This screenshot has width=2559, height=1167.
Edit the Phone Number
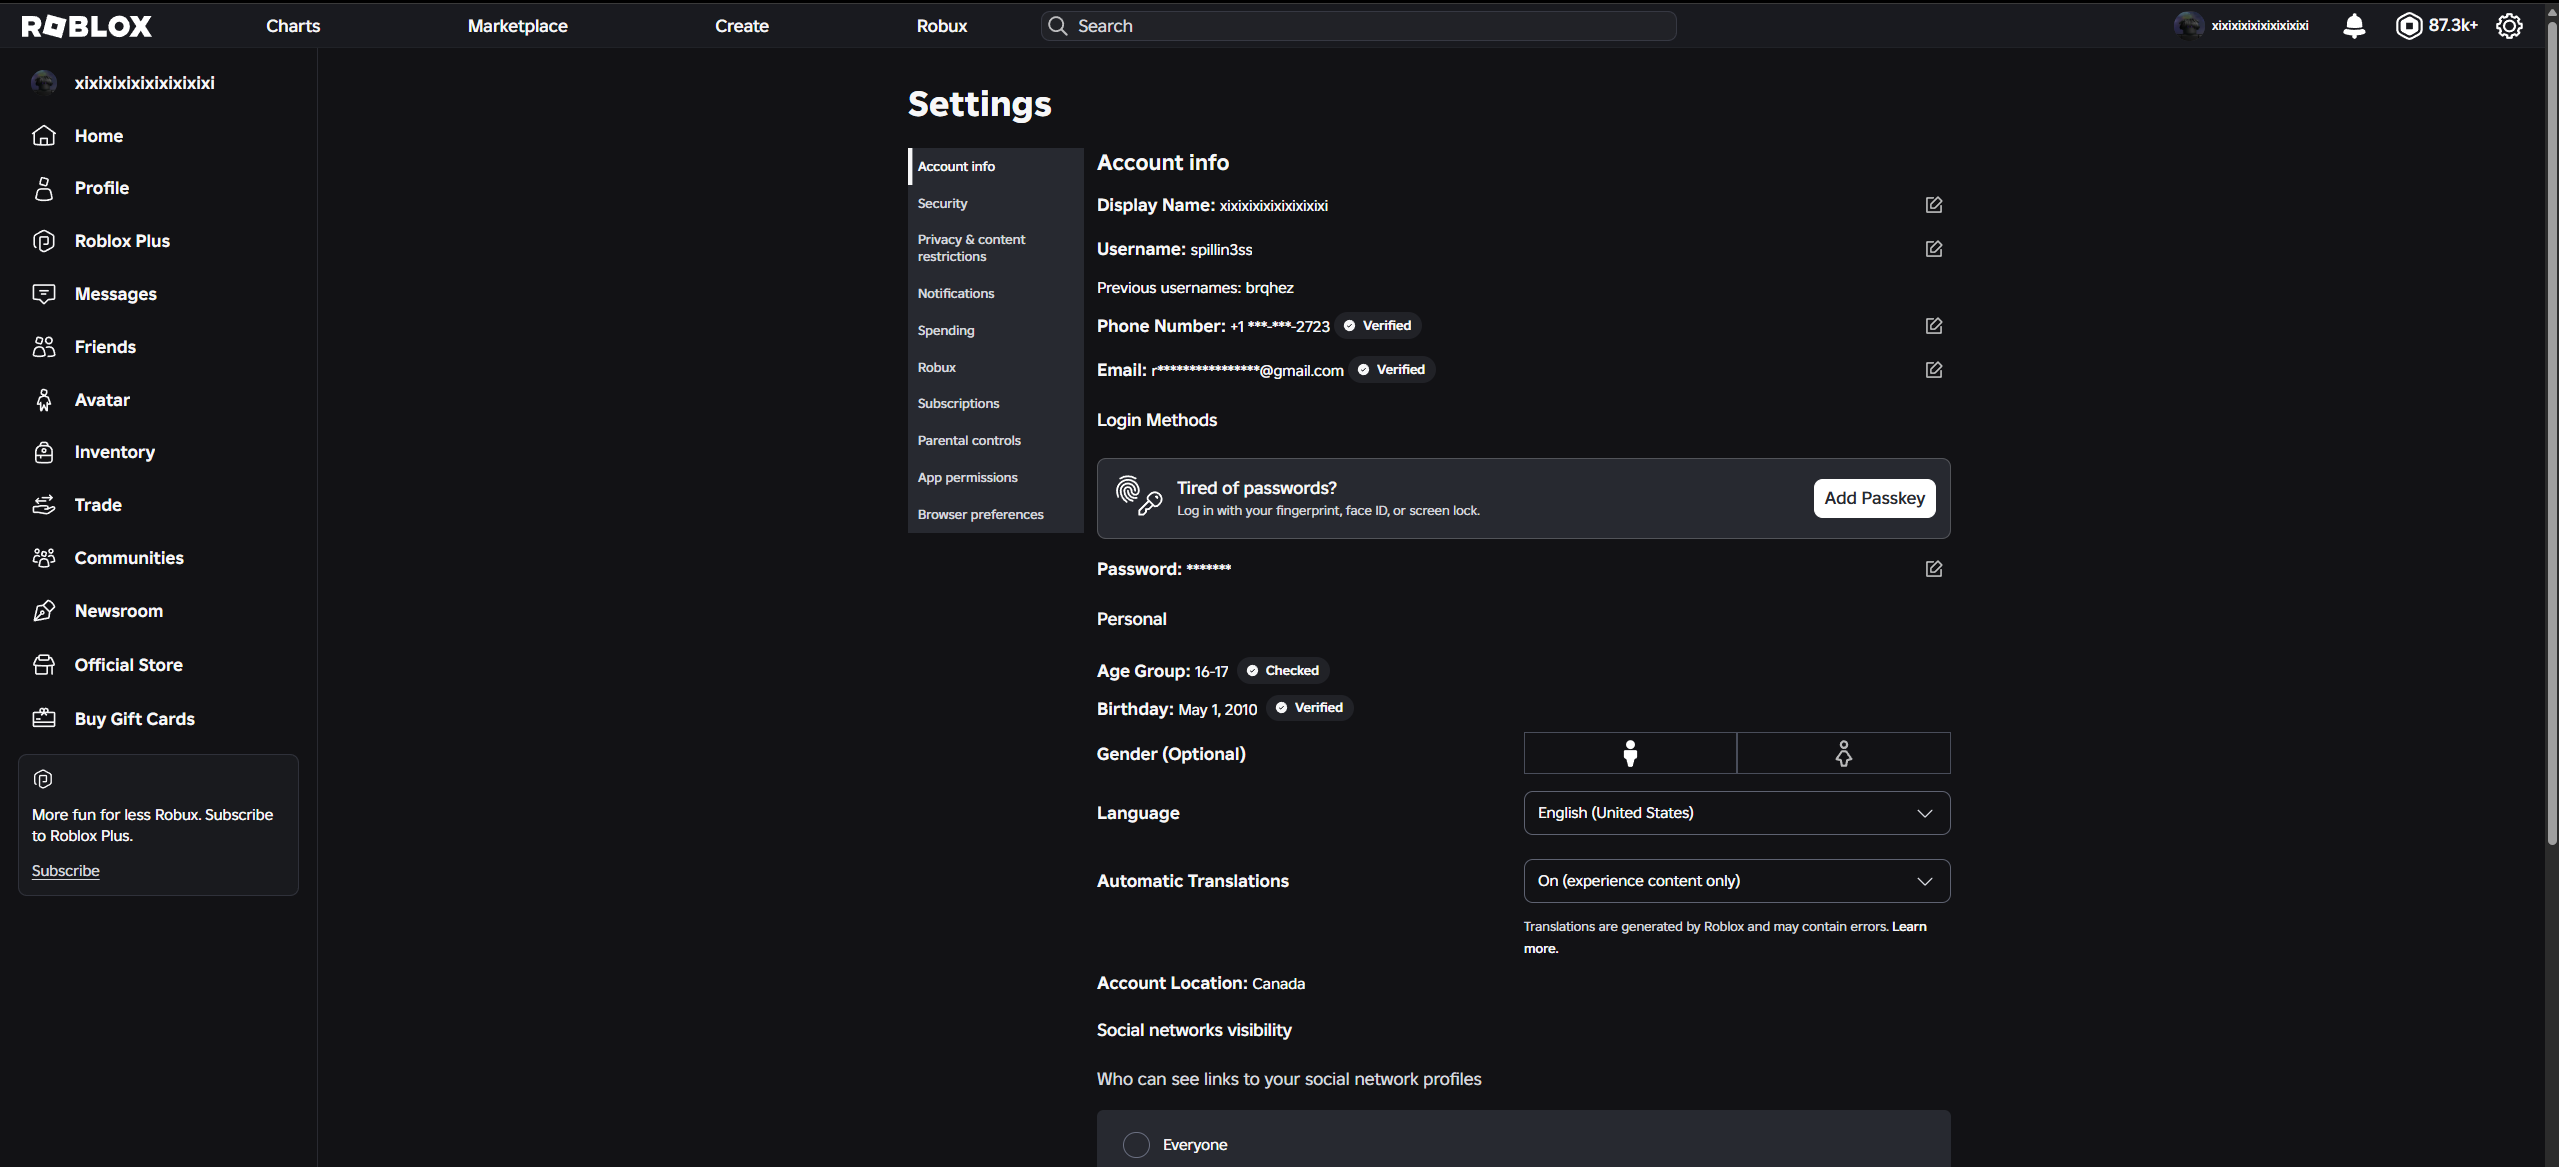pos(1933,326)
